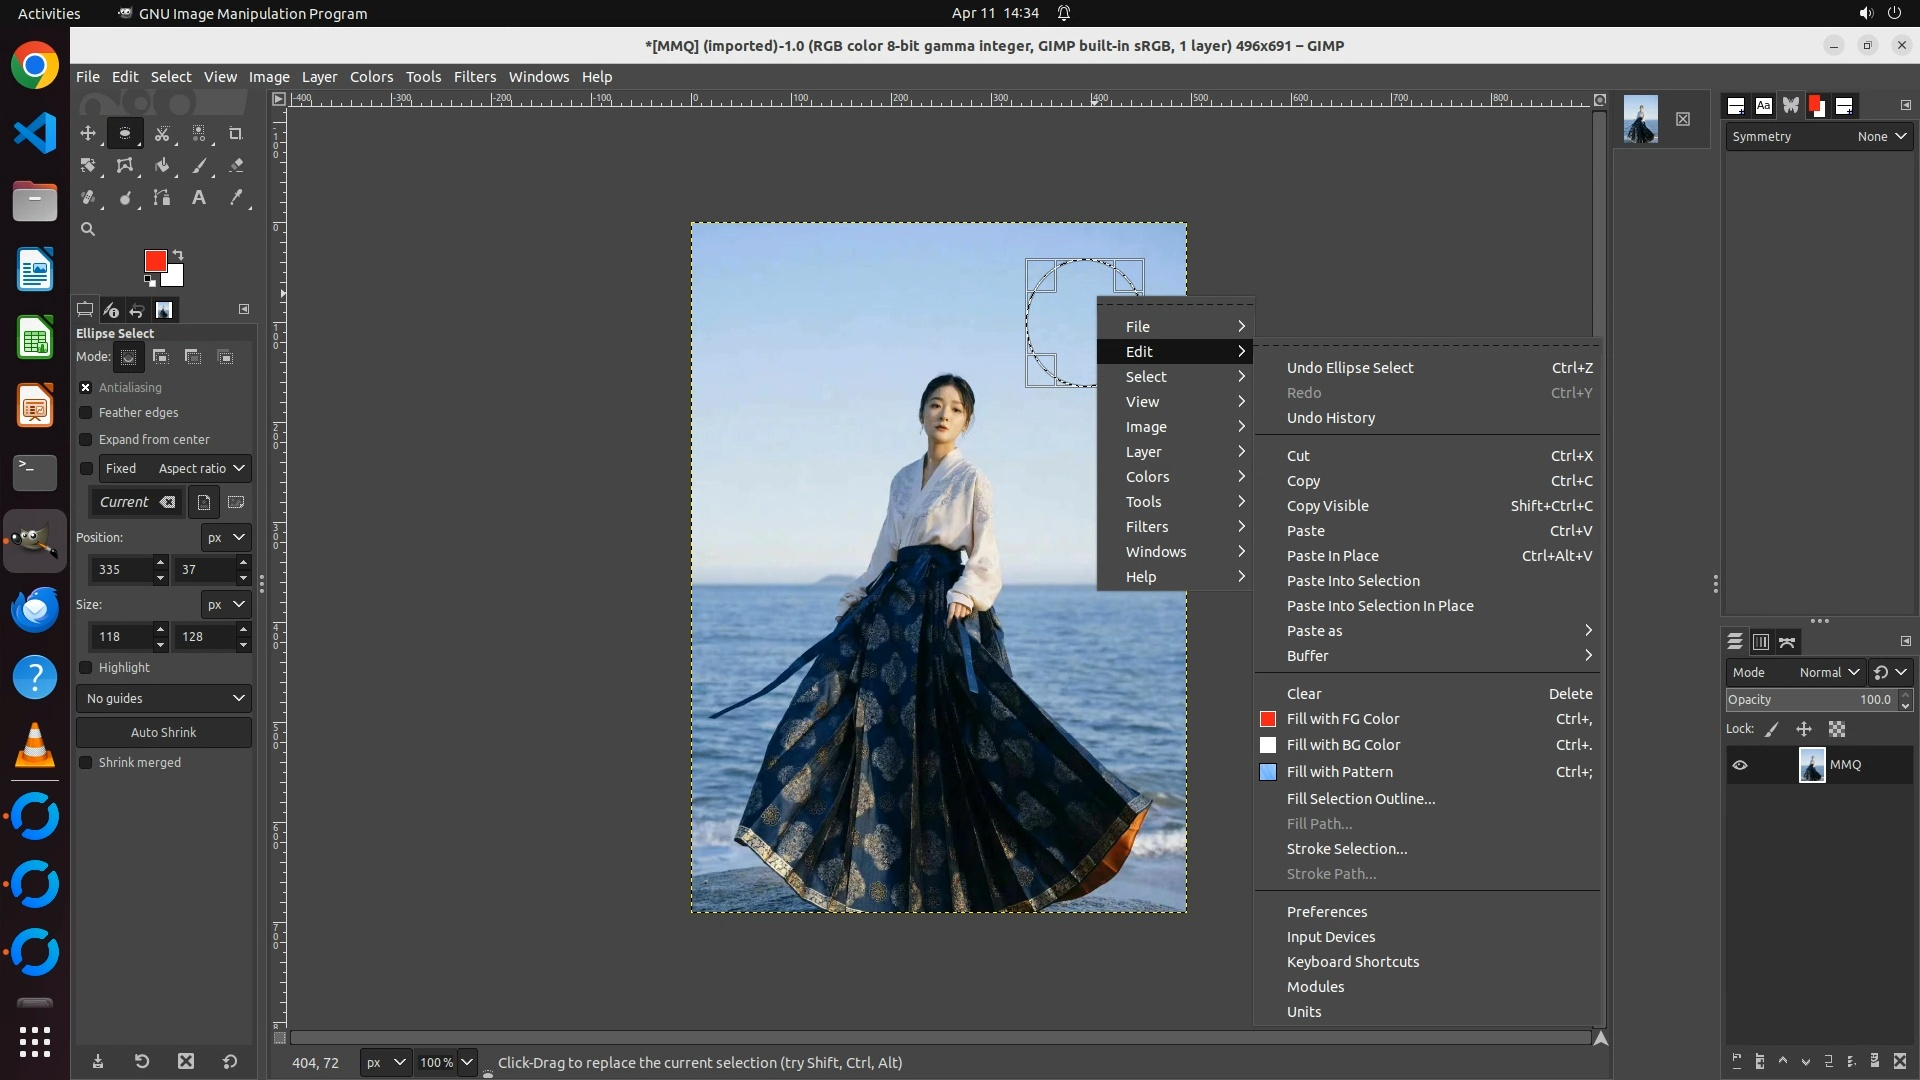Image resolution: width=1920 pixels, height=1080 pixels.
Task: Expand the layer Mode Normal dropdown
Action: click(x=1828, y=673)
